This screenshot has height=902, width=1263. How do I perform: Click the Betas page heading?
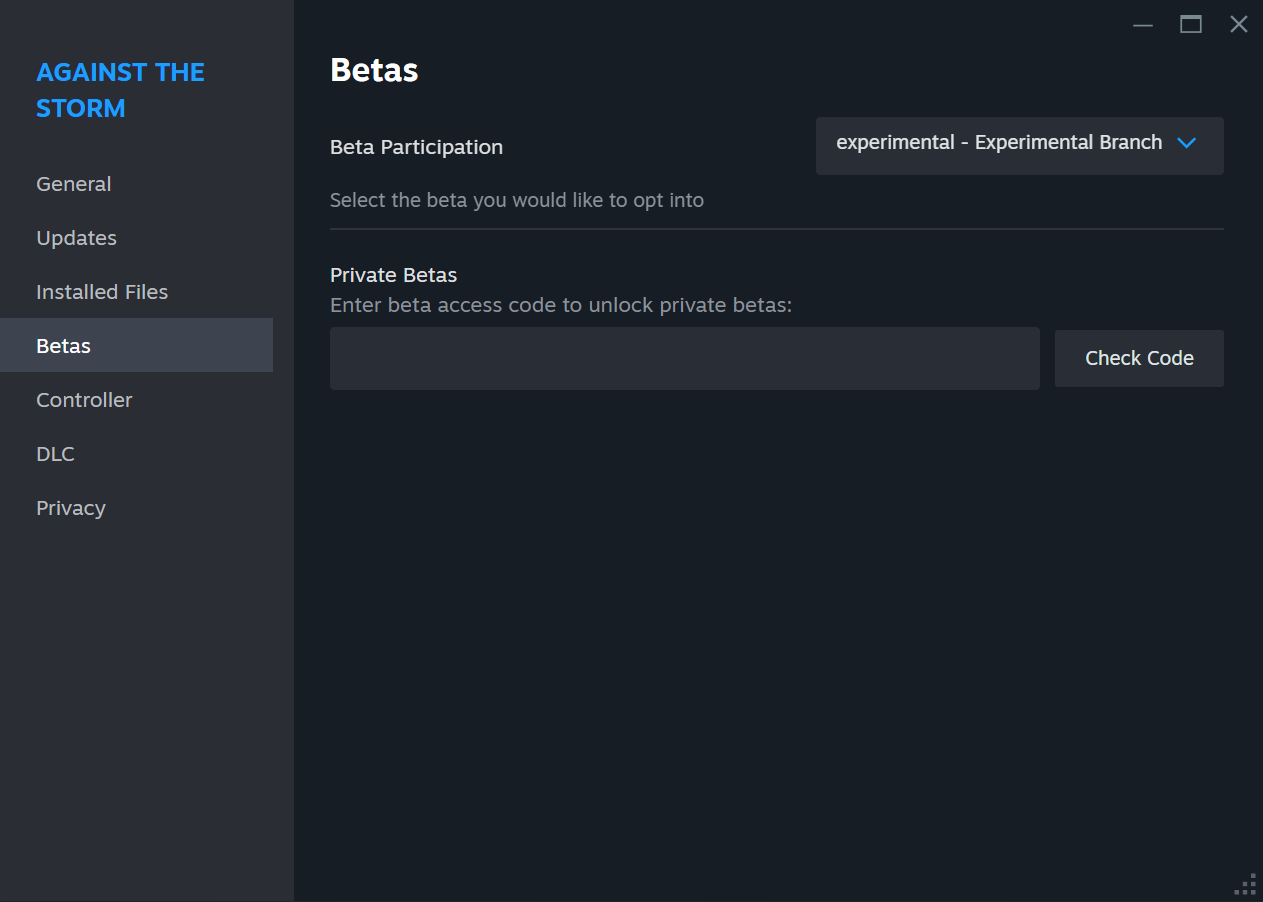tap(374, 70)
